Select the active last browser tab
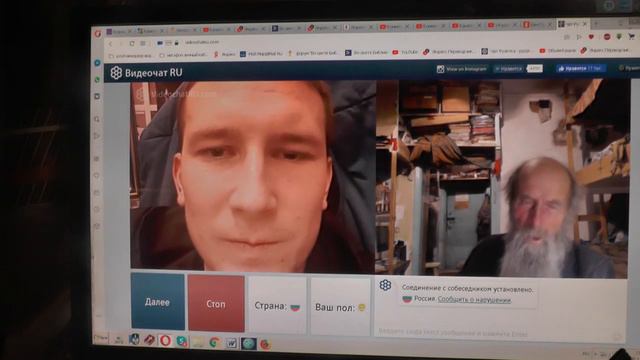Screen dimensions: 640x360 [572, 24]
